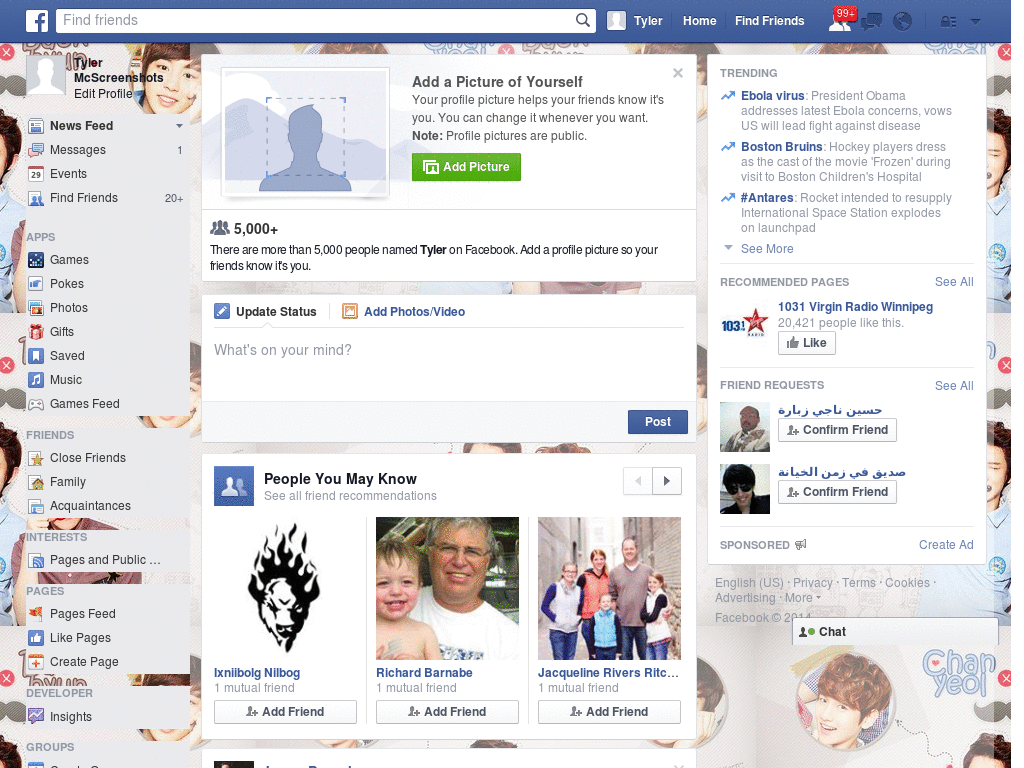
Task: Open Games app icon in sidebar
Action: pyautogui.click(x=36, y=260)
